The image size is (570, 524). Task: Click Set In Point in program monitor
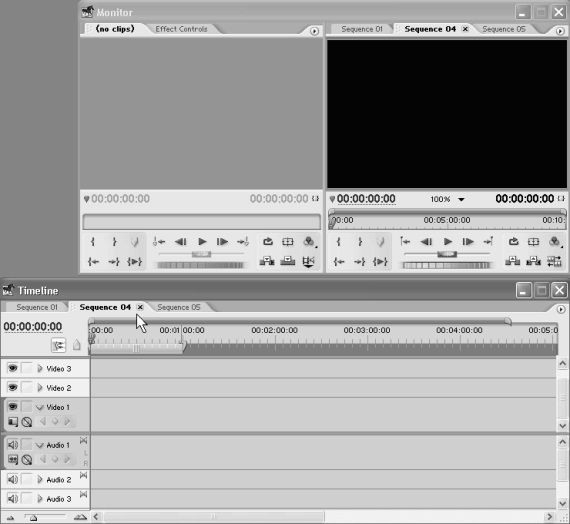[x=338, y=242]
